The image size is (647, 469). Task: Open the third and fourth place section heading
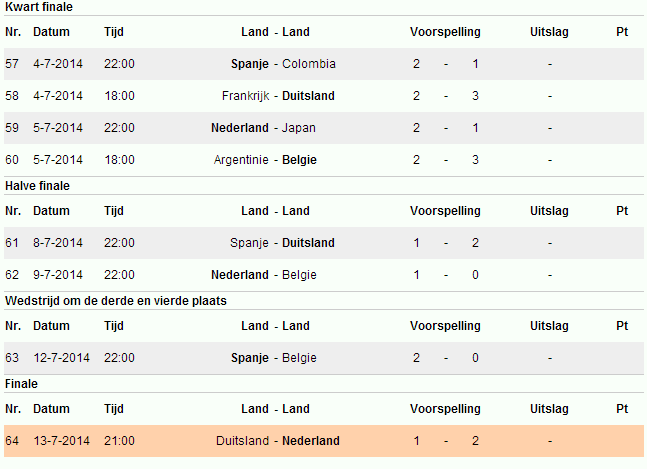116,301
